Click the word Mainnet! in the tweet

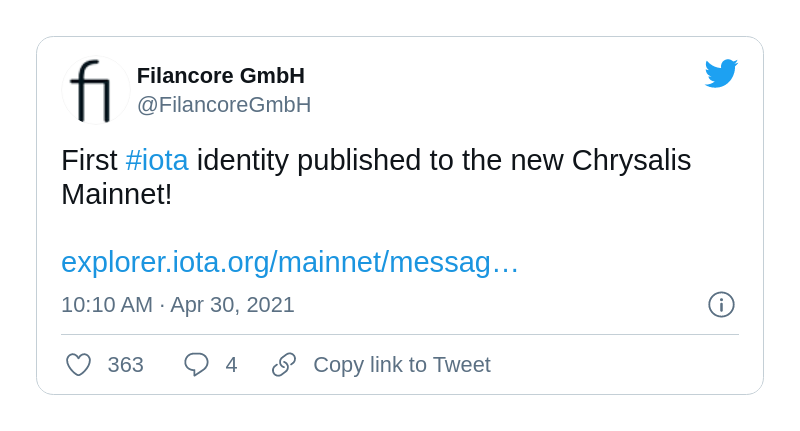pos(117,195)
